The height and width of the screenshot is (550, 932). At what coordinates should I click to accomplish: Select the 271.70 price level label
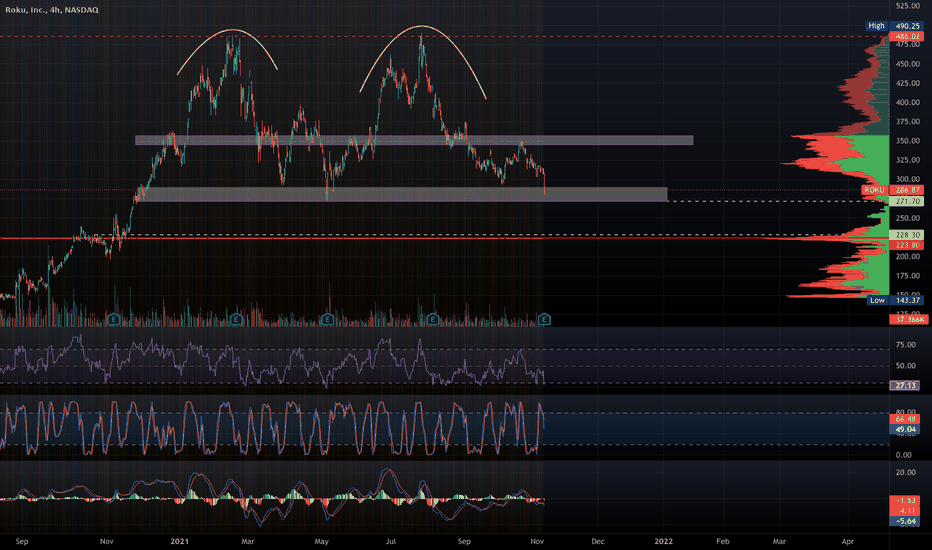906,202
